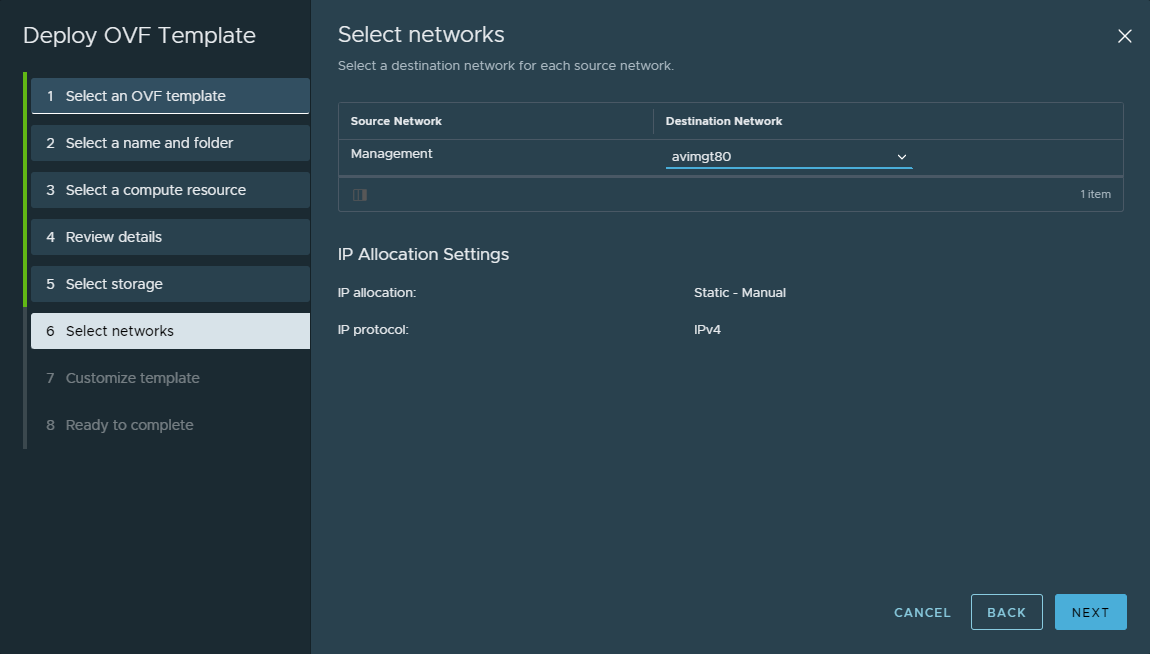Open step 3 Select a compute resource
The height and width of the screenshot is (654, 1150).
(x=170, y=190)
